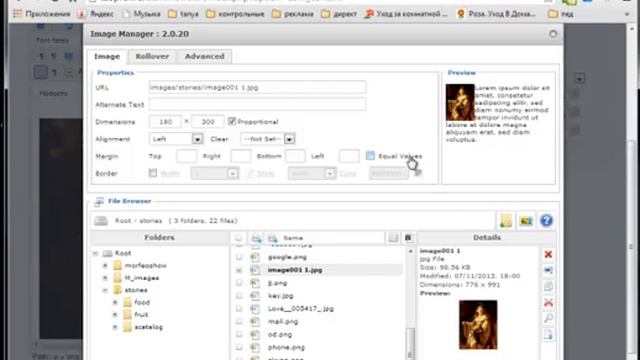Tick the checkbox for Love__005417_.jpg

[239, 309]
